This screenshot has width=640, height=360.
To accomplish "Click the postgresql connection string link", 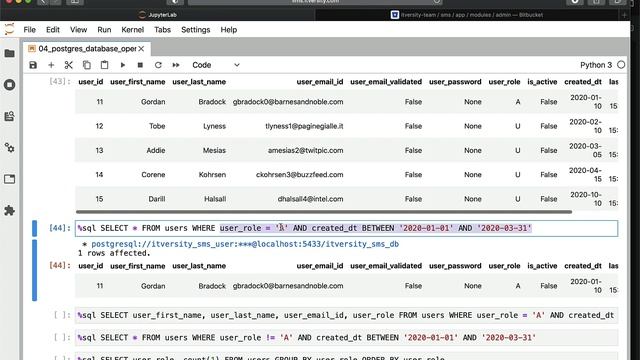I will click(x=245, y=244).
